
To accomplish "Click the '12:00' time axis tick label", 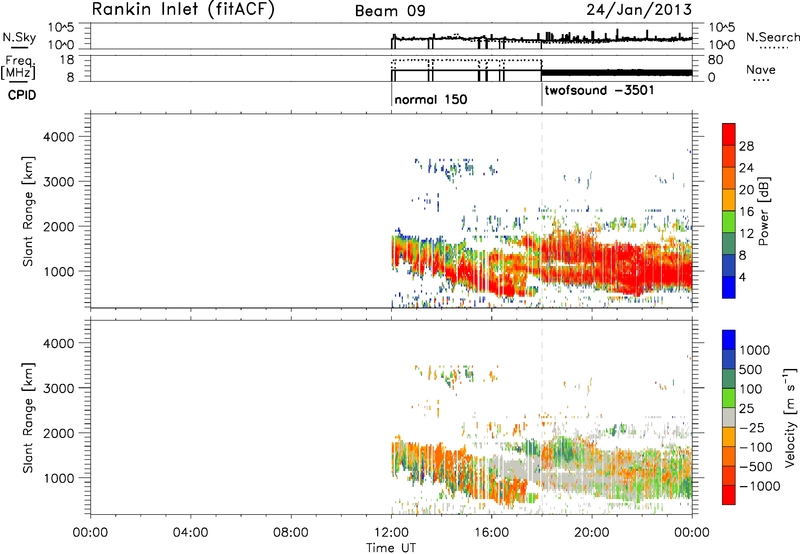I will click(391, 533).
